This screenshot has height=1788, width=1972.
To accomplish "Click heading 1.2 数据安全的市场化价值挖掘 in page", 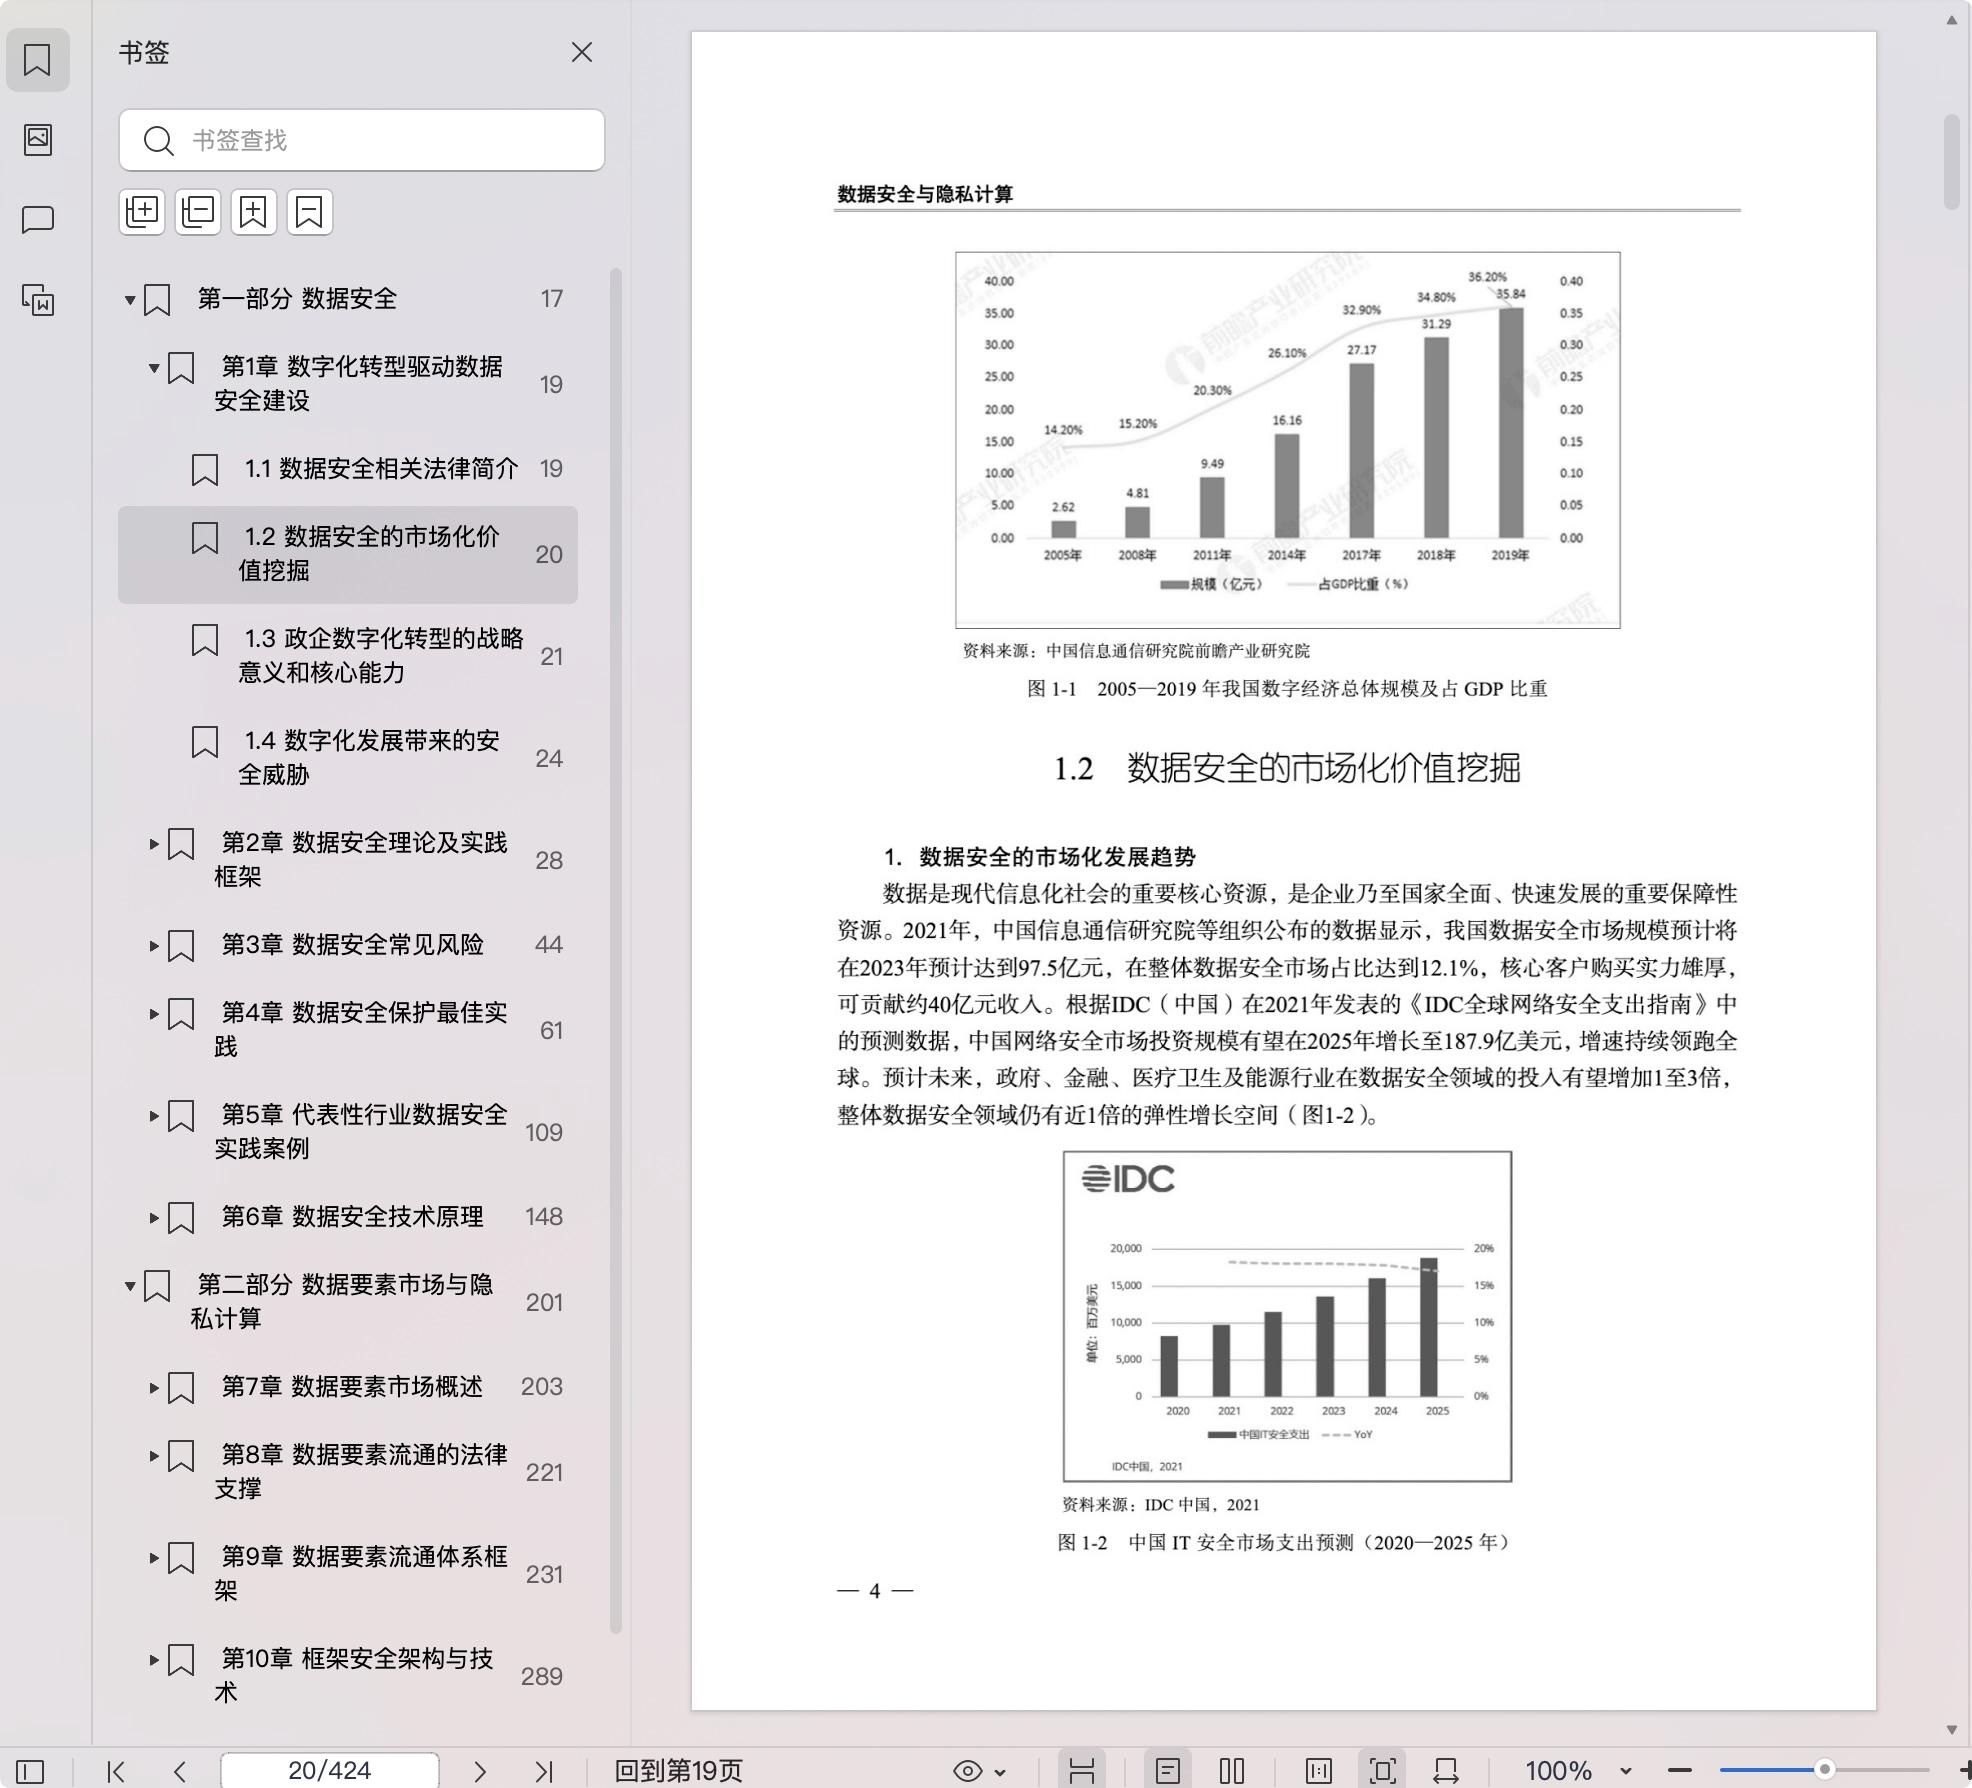I will (1287, 768).
